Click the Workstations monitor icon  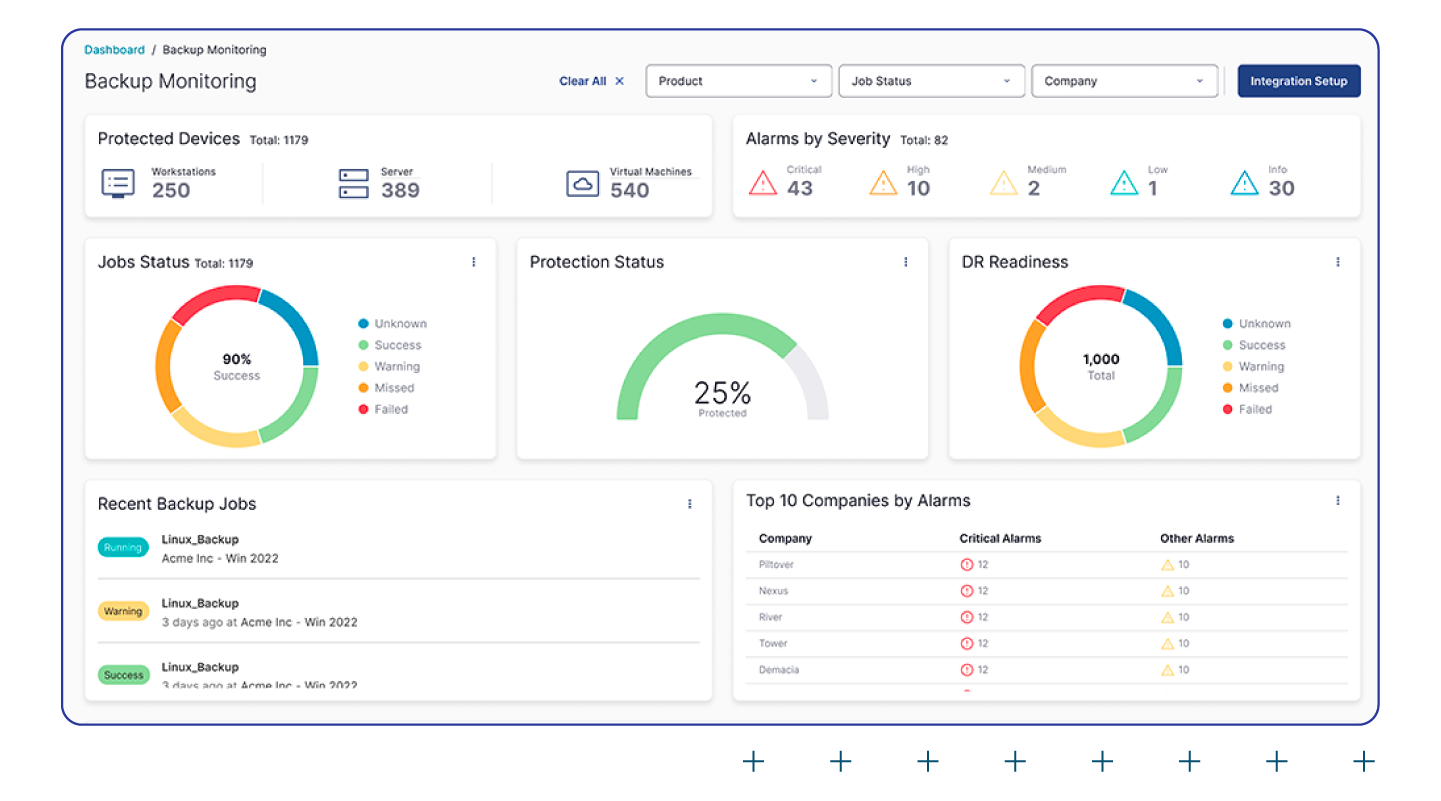pos(118,183)
